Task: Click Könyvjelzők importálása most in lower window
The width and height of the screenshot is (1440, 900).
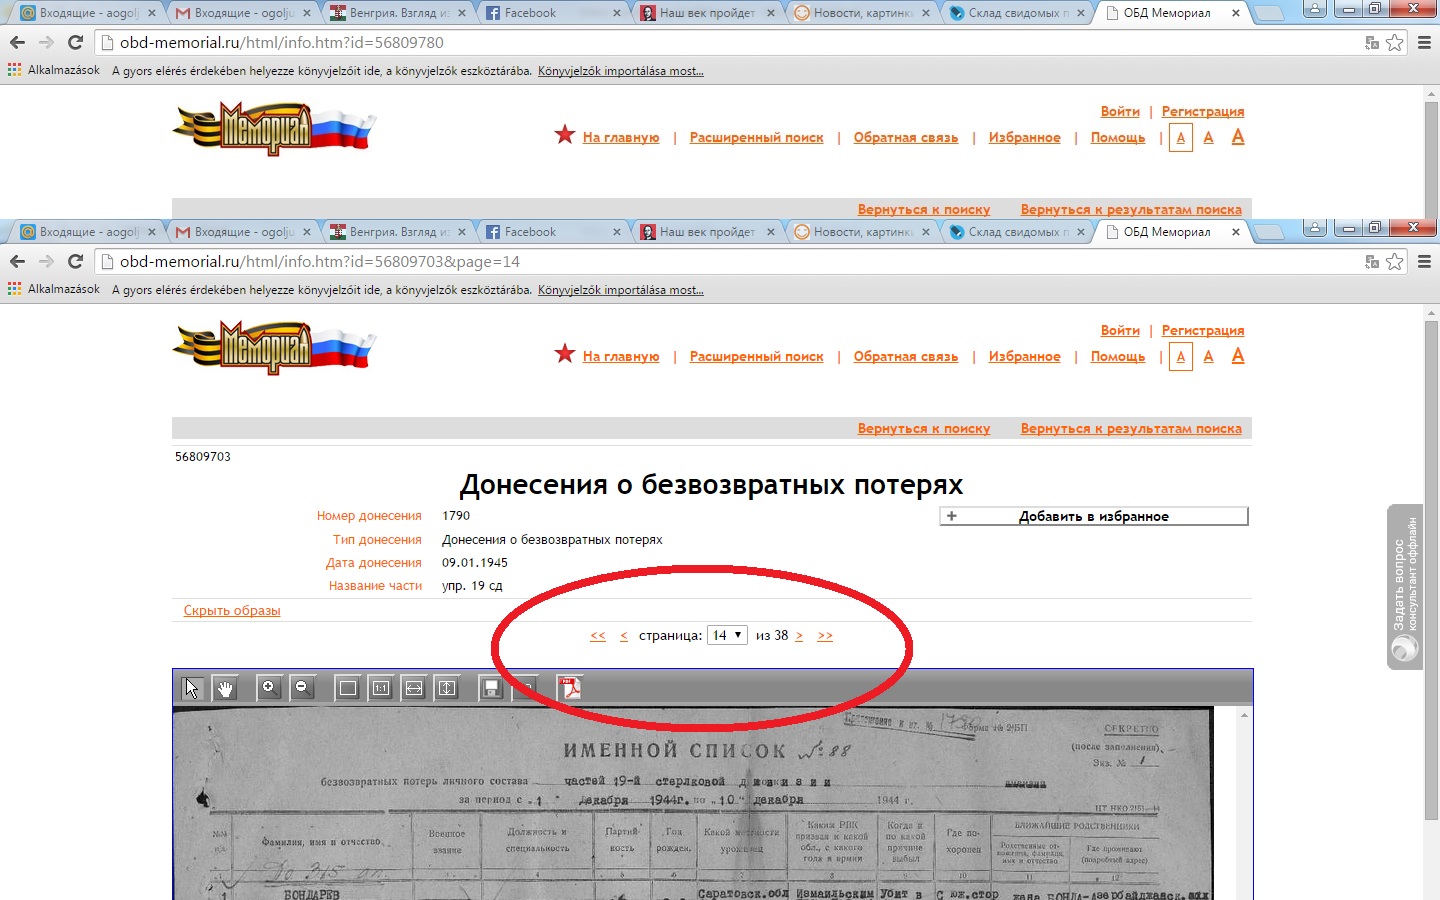Action: point(621,290)
